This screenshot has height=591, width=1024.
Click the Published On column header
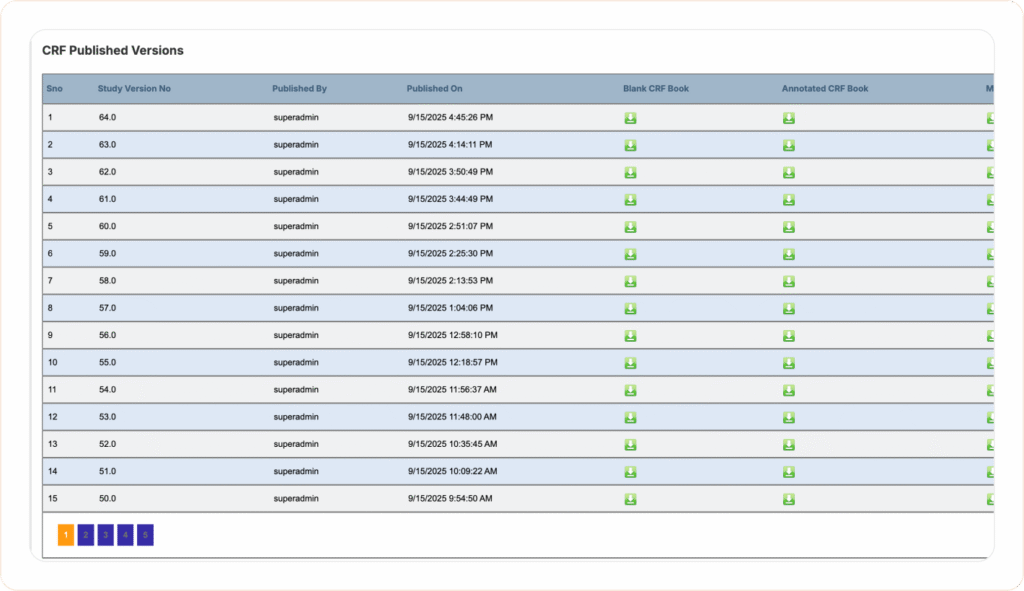click(x=434, y=88)
